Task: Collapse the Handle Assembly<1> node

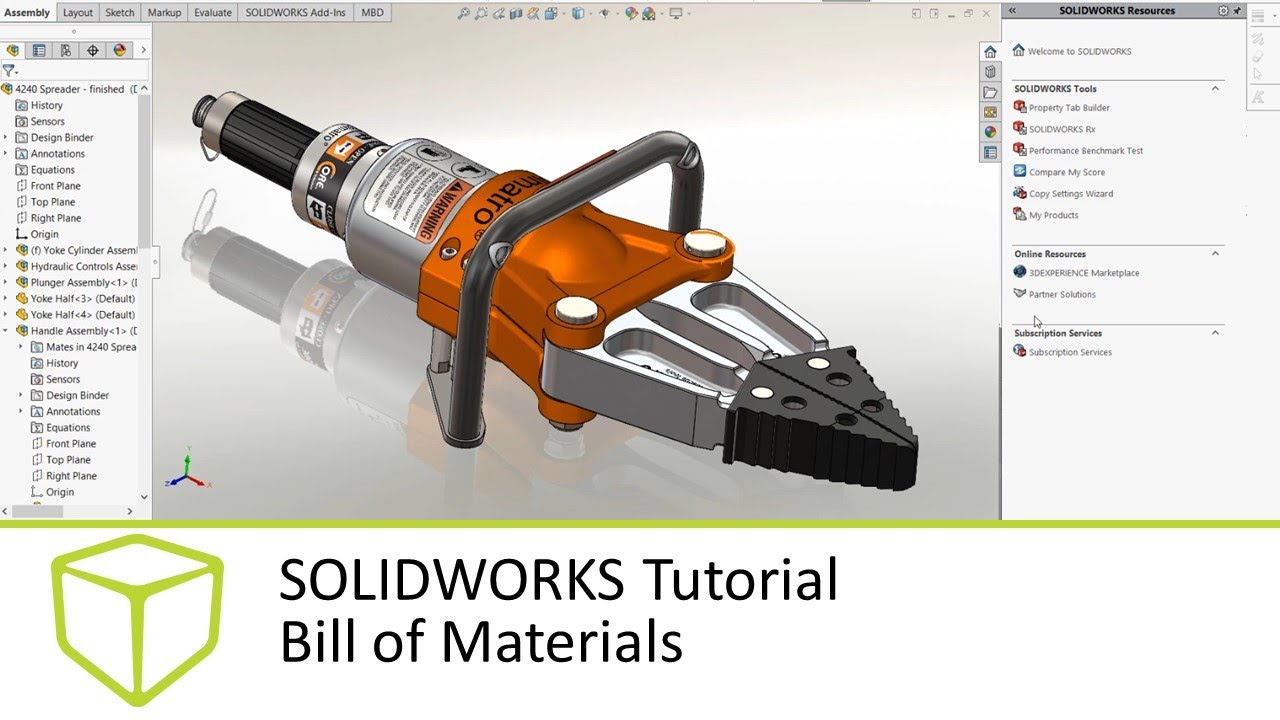Action: point(6,331)
